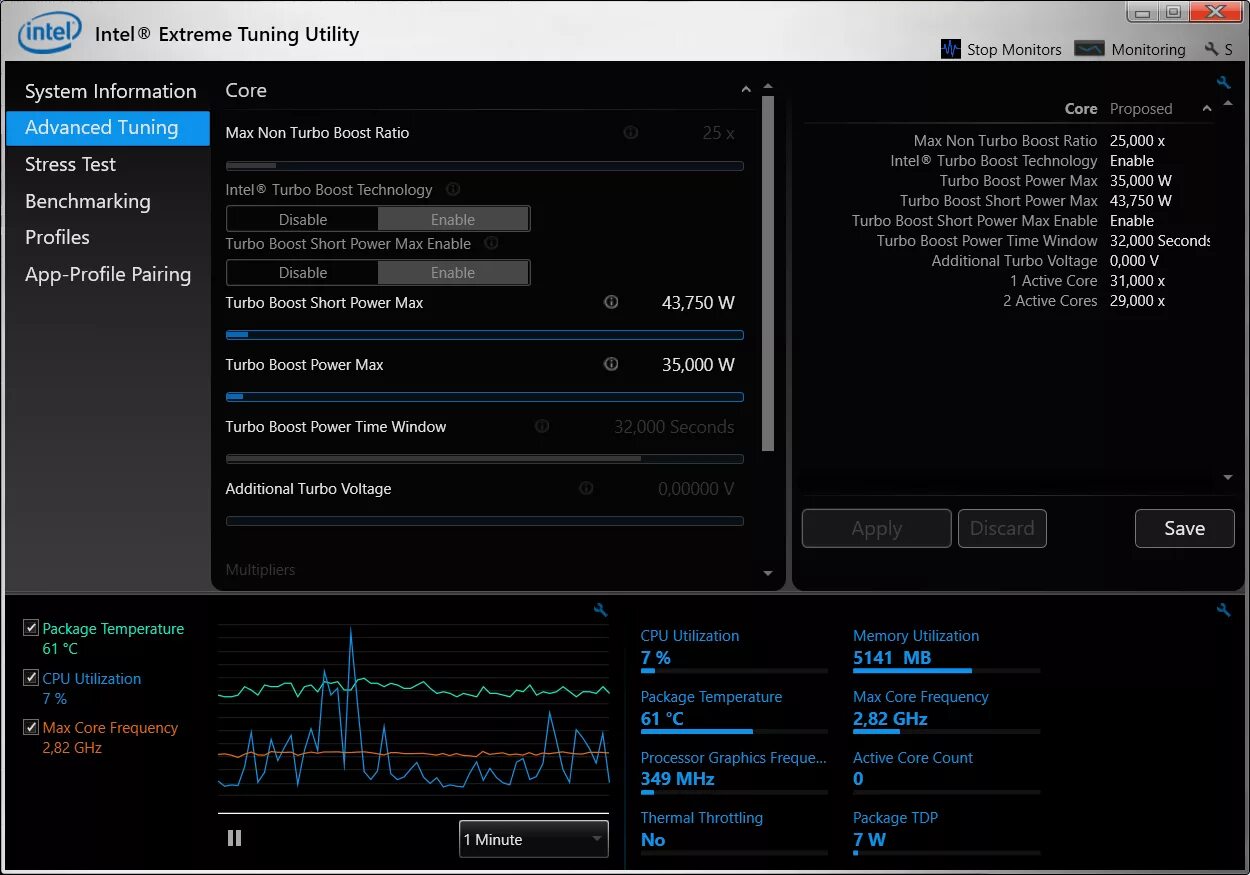Disable Turbo Boost Short Power Max
Image resolution: width=1250 pixels, height=875 pixels.
click(x=303, y=272)
